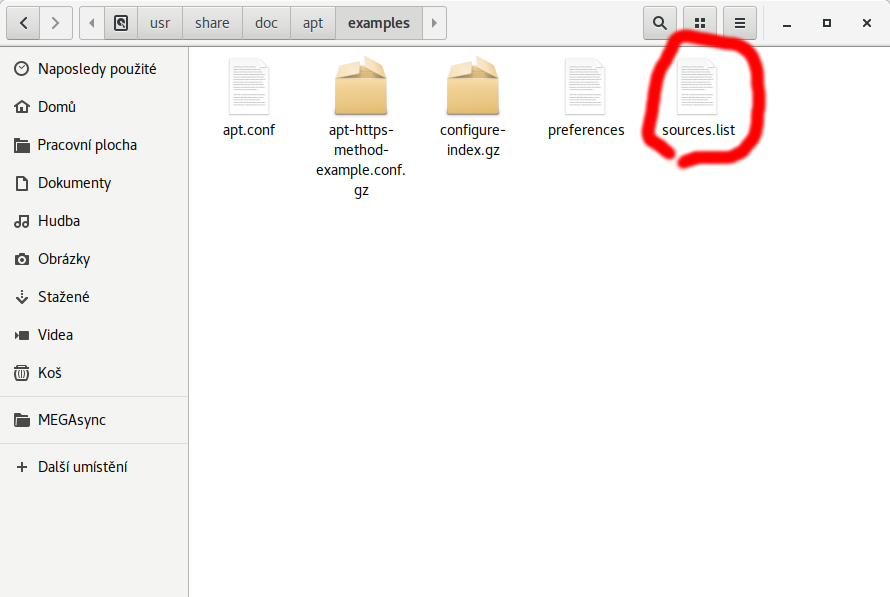Go back with the left arrow
This screenshot has width=890, height=597.
(x=24, y=23)
